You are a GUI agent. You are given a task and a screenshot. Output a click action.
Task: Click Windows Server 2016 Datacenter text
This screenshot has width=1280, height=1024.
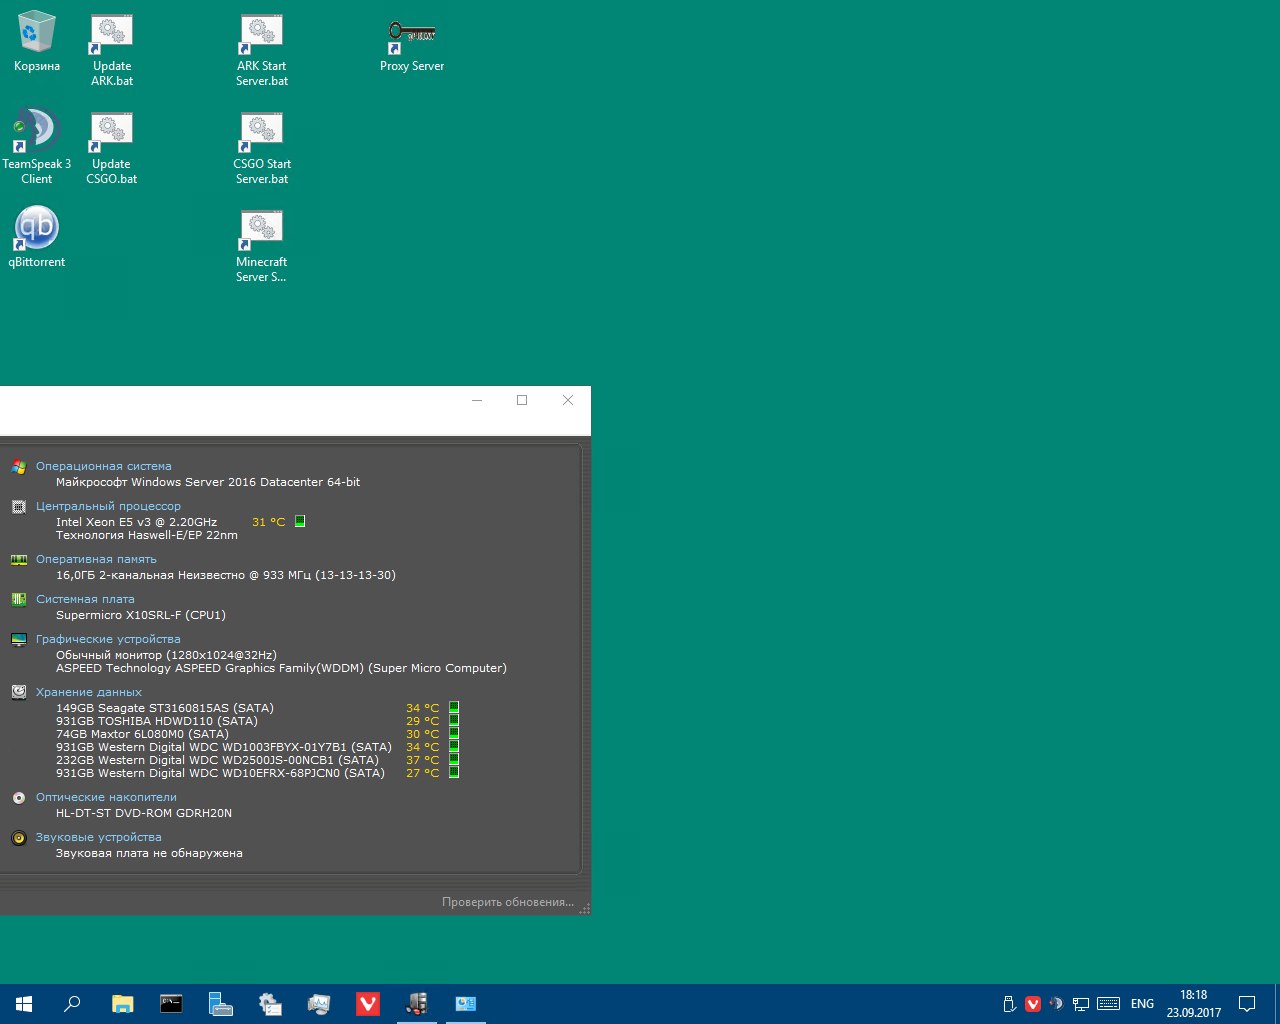point(208,482)
